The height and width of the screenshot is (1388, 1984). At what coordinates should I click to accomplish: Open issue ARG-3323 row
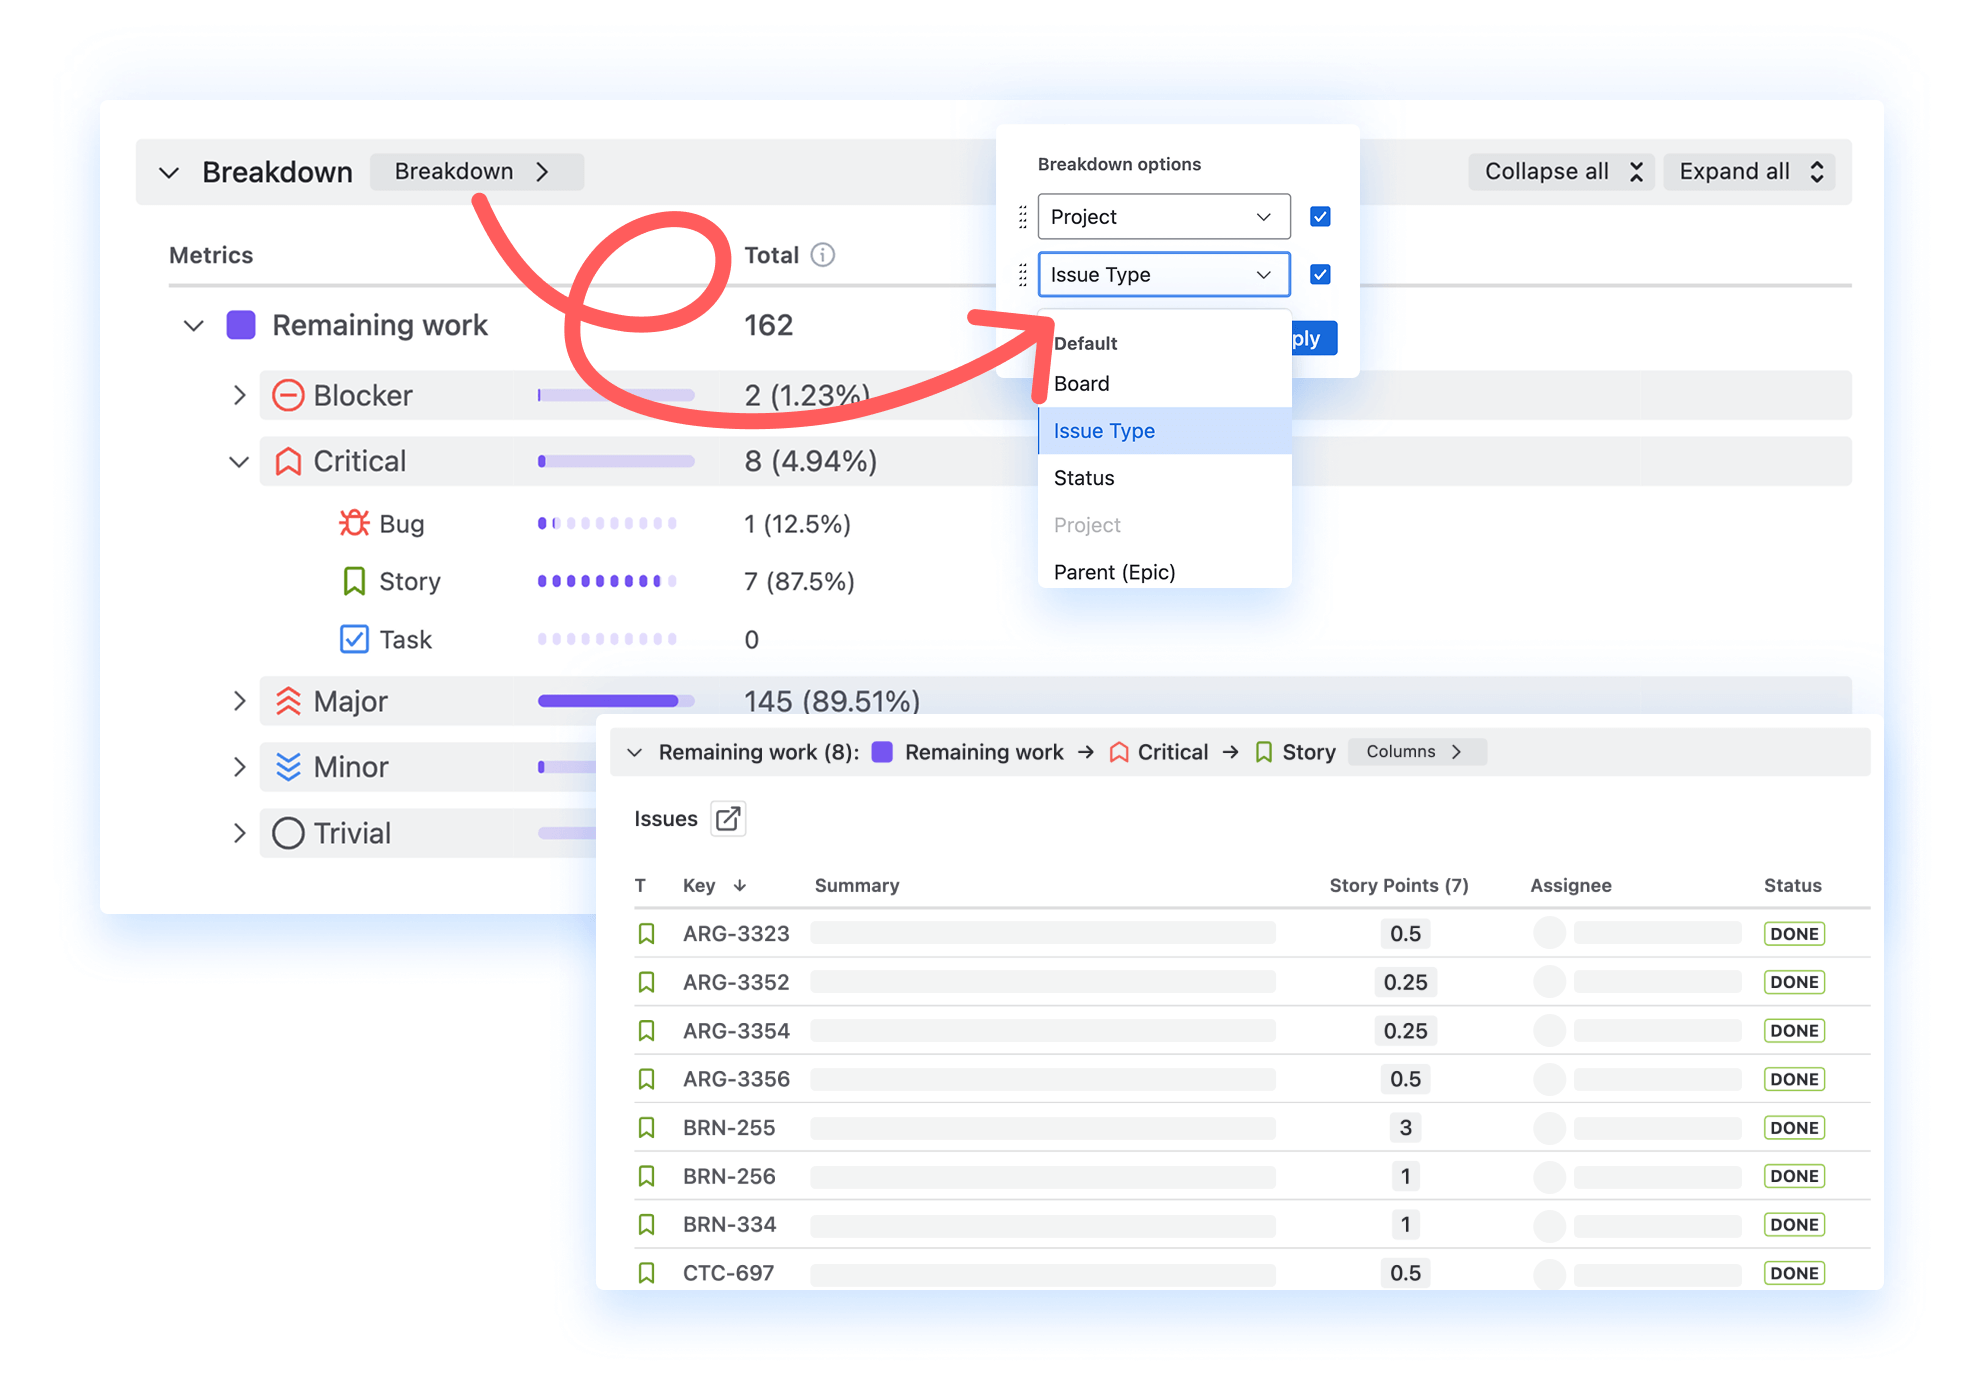click(x=736, y=934)
